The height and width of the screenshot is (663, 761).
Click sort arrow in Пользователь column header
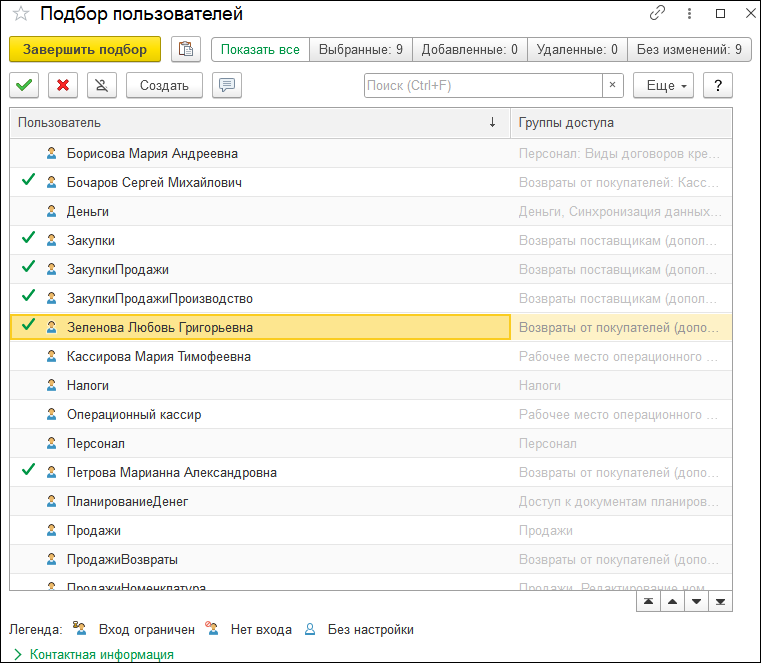point(492,122)
